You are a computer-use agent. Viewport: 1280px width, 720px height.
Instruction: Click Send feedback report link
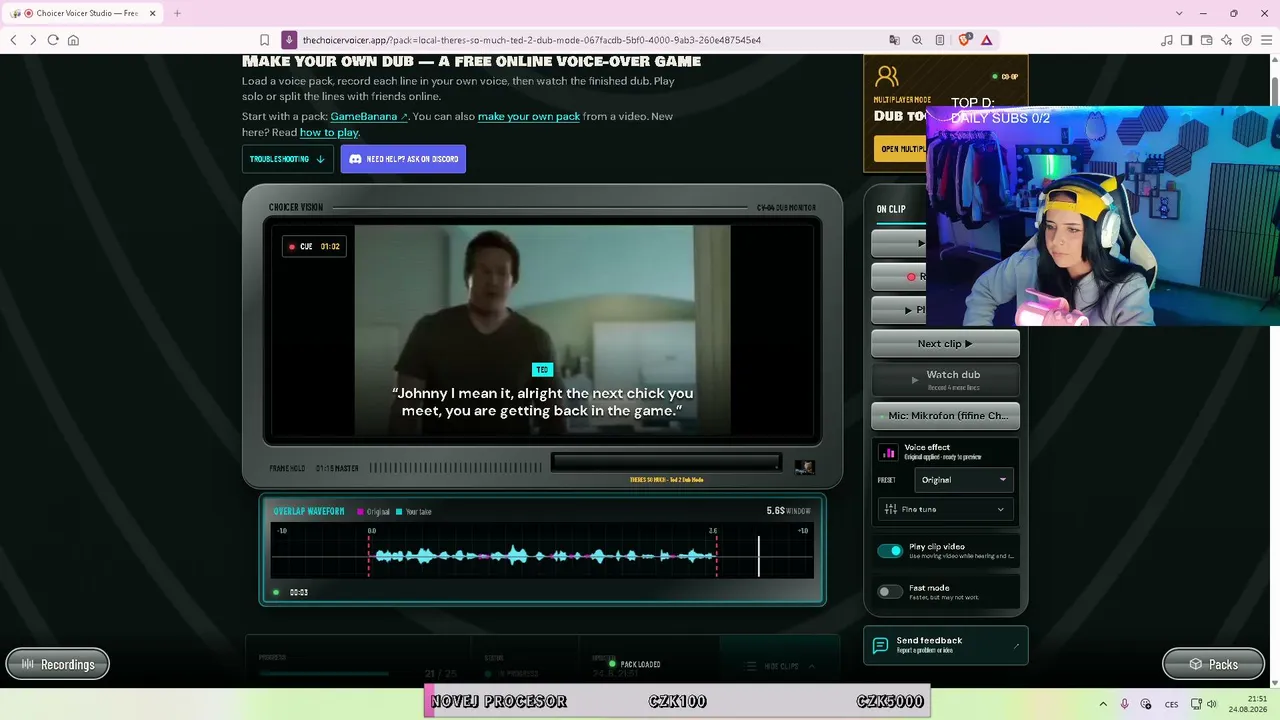946,645
